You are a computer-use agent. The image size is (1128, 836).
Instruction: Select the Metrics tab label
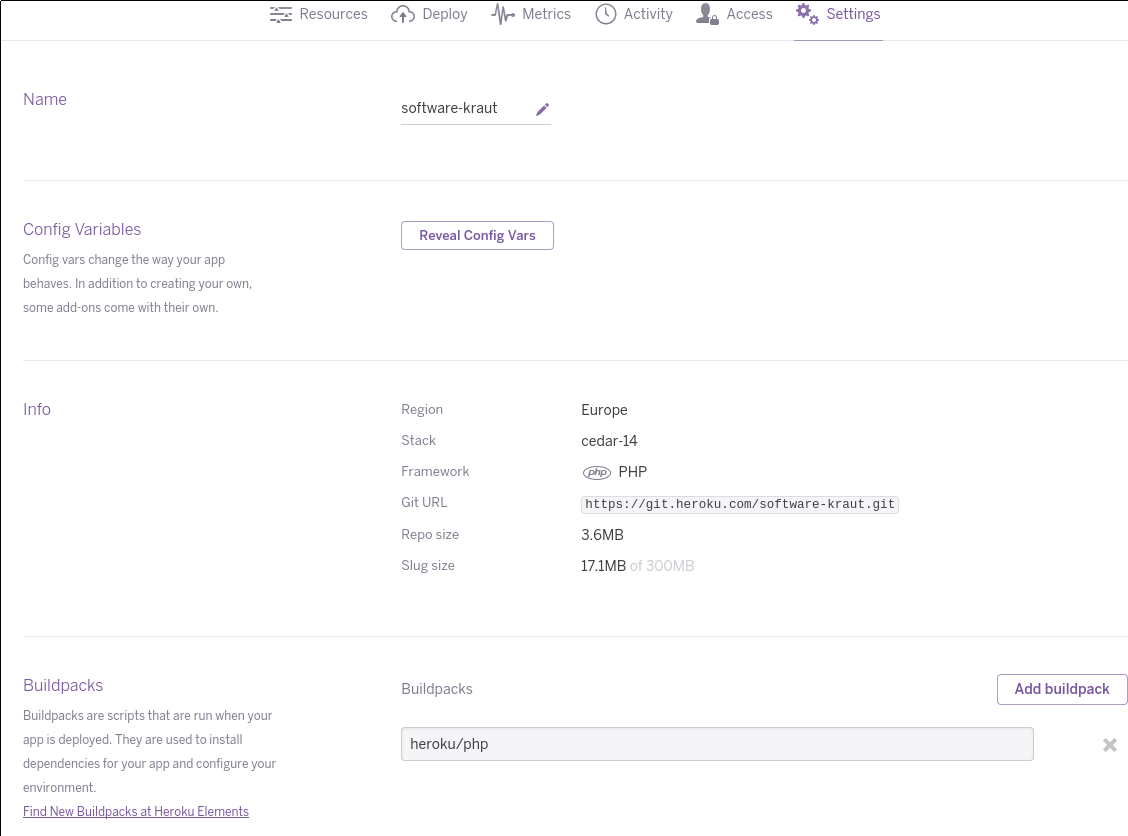pyautogui.click(x=546, y=14)
